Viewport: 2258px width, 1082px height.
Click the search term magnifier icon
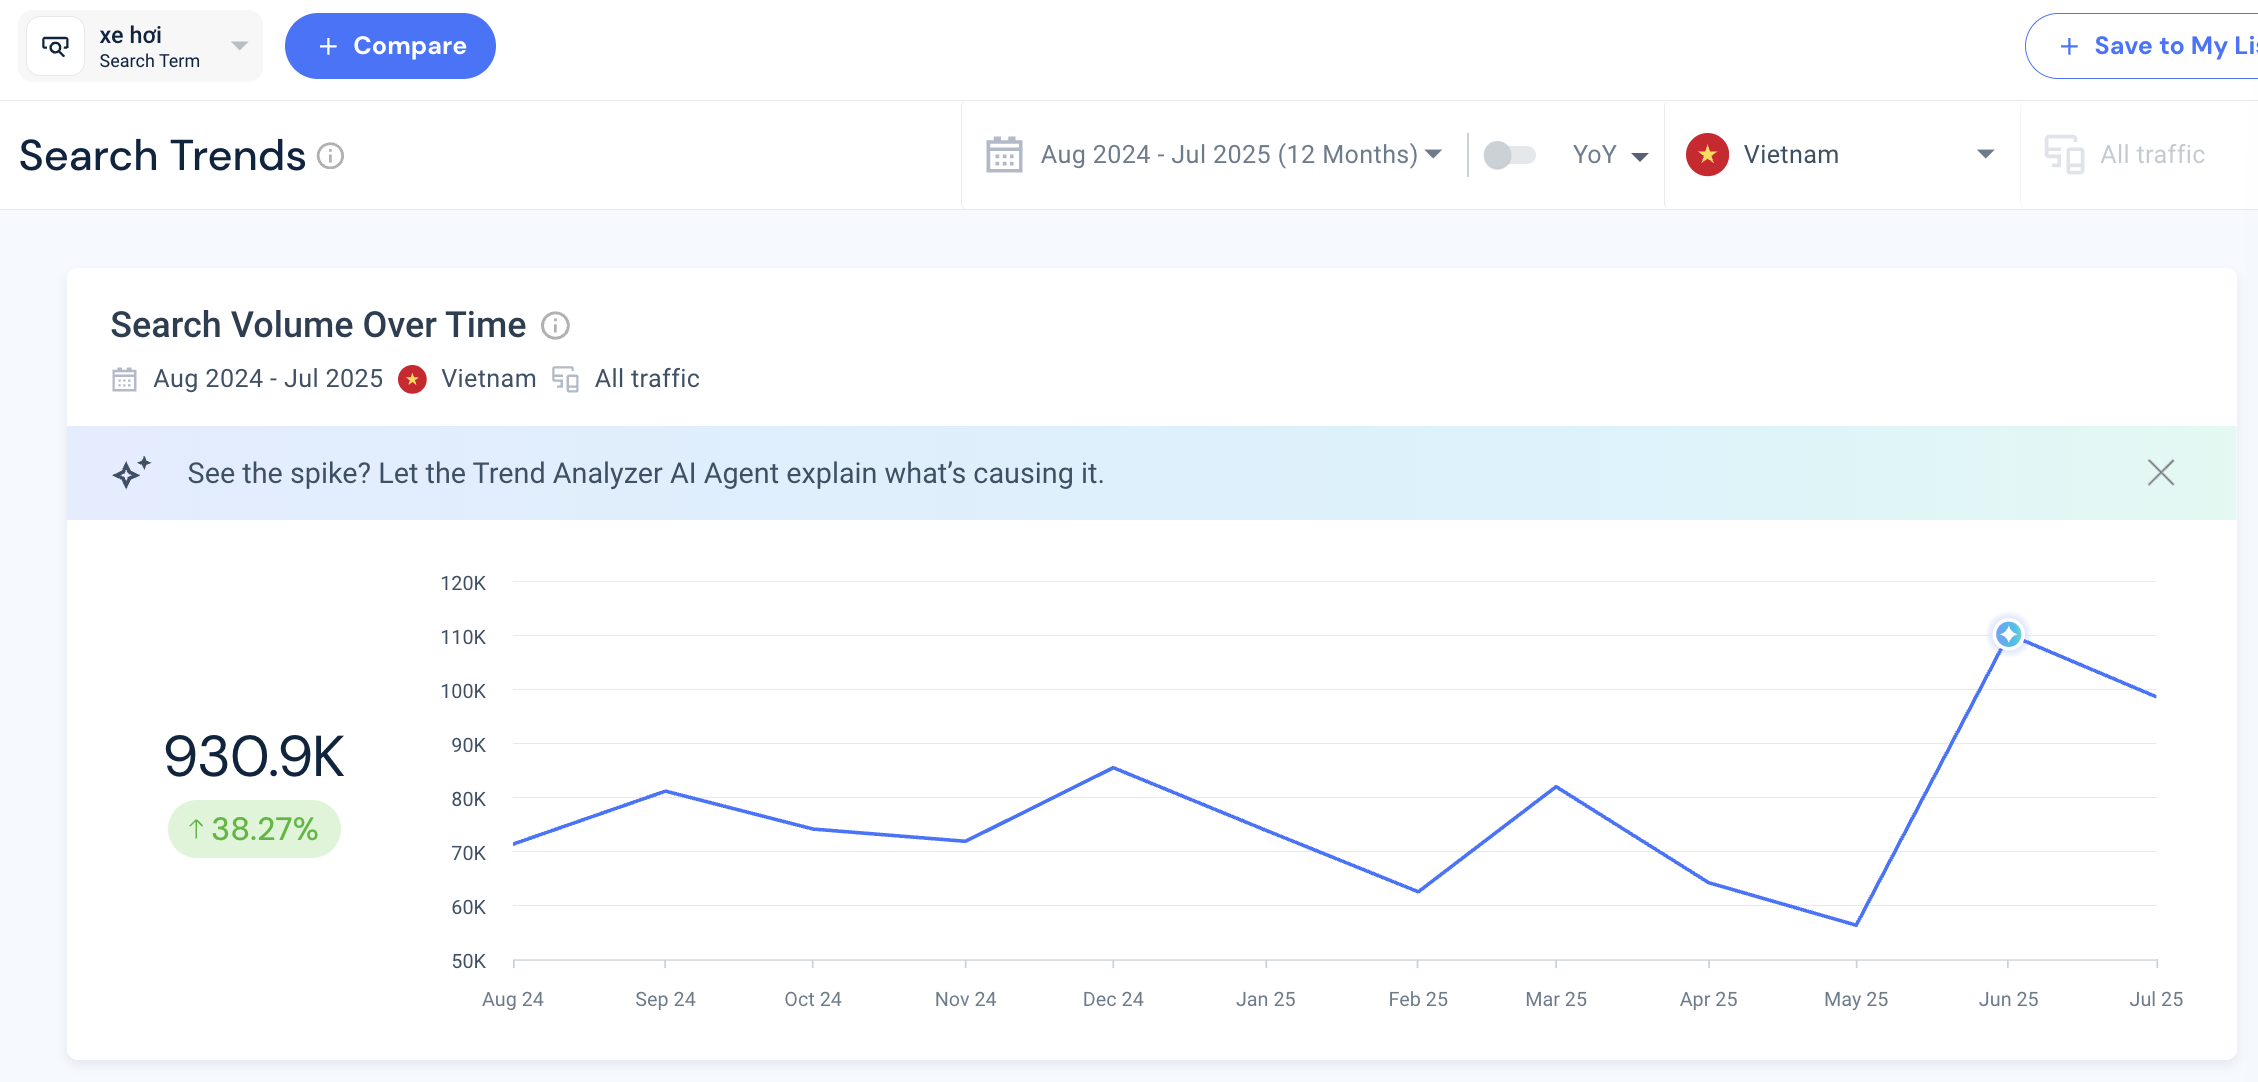(x=55, y=46)
